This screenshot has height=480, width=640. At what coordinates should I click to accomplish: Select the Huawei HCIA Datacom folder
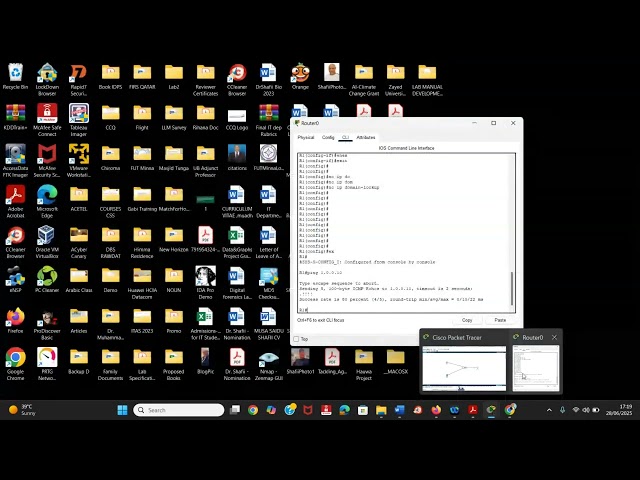click(x=142, y=283)
